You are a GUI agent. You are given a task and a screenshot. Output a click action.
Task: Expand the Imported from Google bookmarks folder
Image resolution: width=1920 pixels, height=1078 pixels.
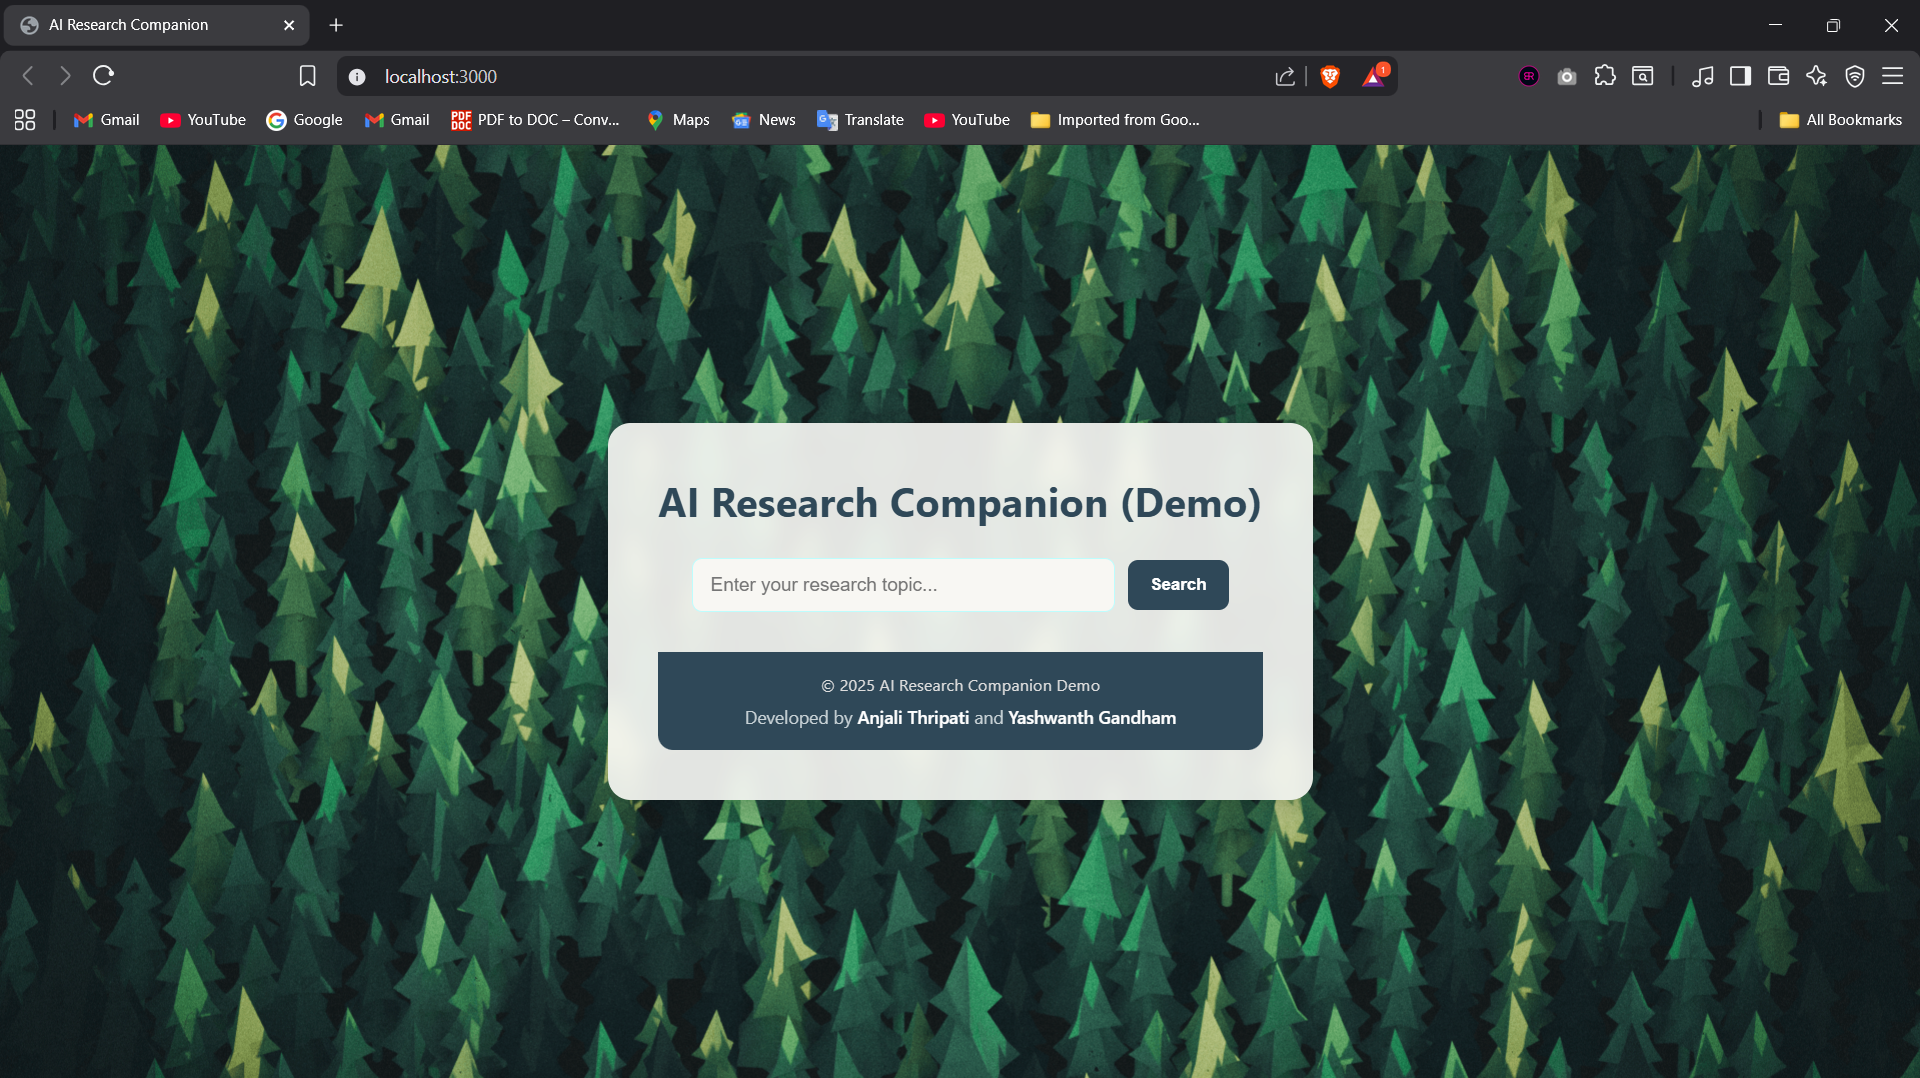[x=1115, y=120]
